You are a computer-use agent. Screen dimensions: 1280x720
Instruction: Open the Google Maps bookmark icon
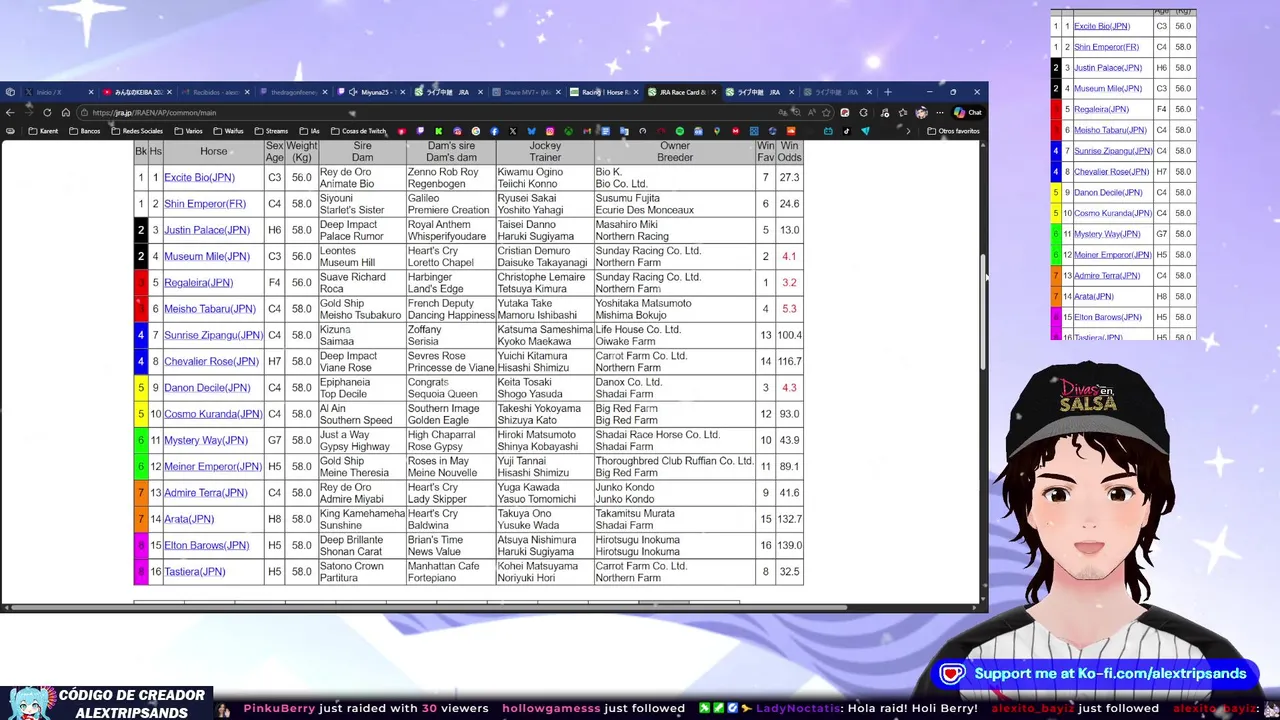[x=717, y=131]
